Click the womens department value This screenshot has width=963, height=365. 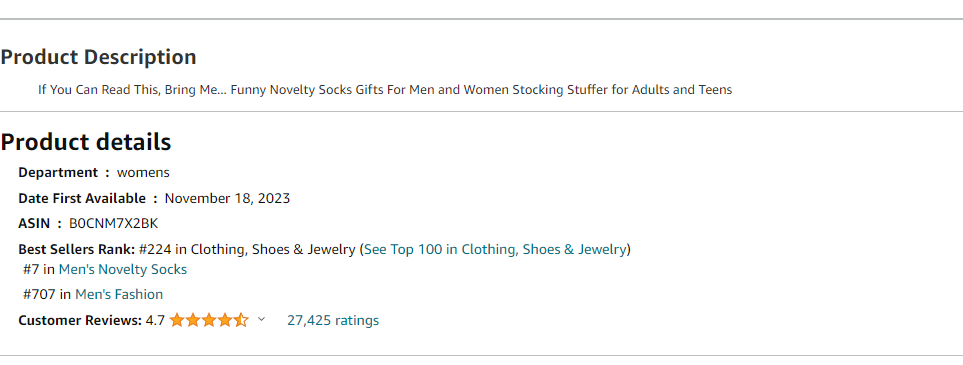143,173
